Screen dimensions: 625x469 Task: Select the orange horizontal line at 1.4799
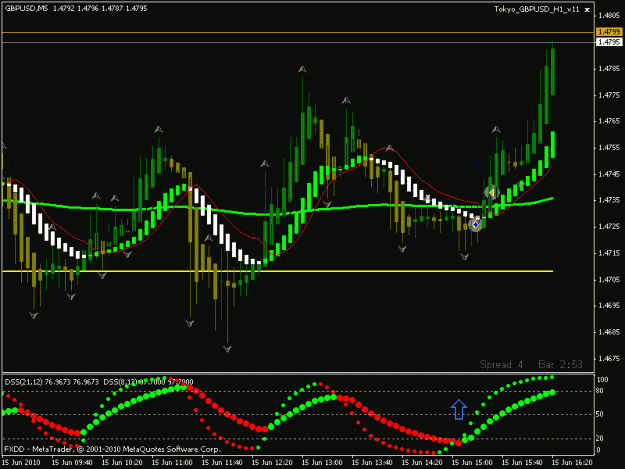coord(298,32)
